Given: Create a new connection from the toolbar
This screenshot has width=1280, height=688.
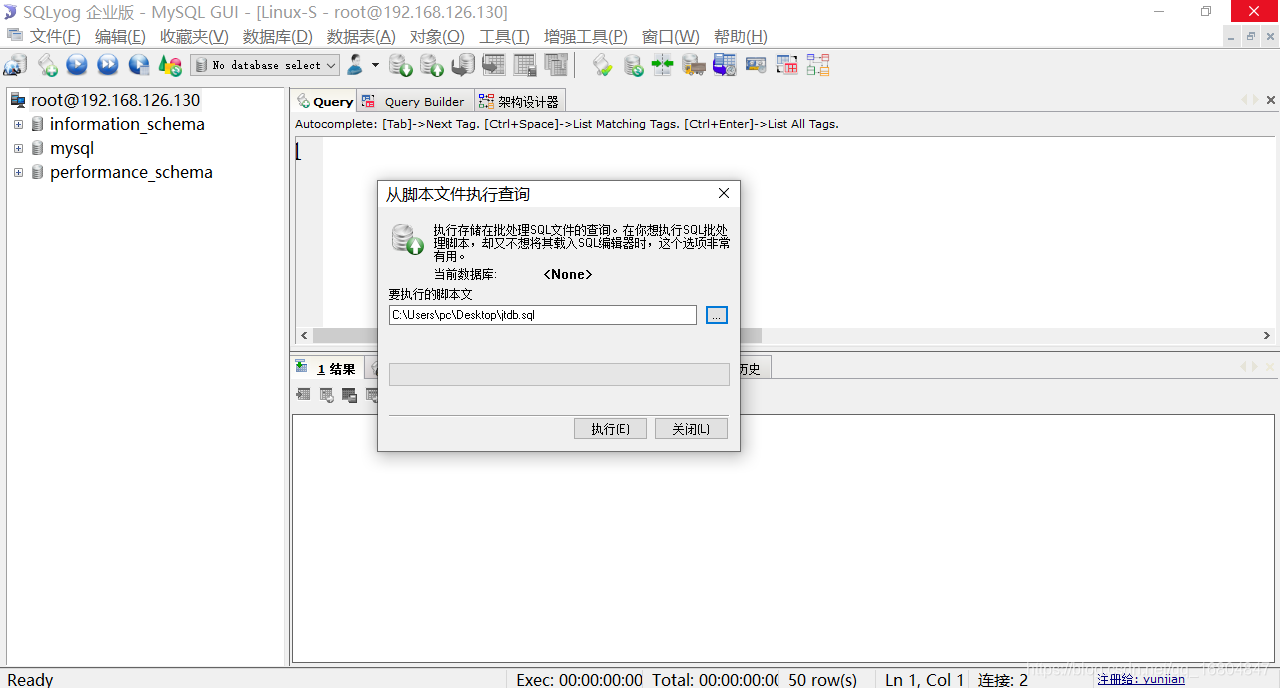Looking at the screenshot, I should coord(16,66).
